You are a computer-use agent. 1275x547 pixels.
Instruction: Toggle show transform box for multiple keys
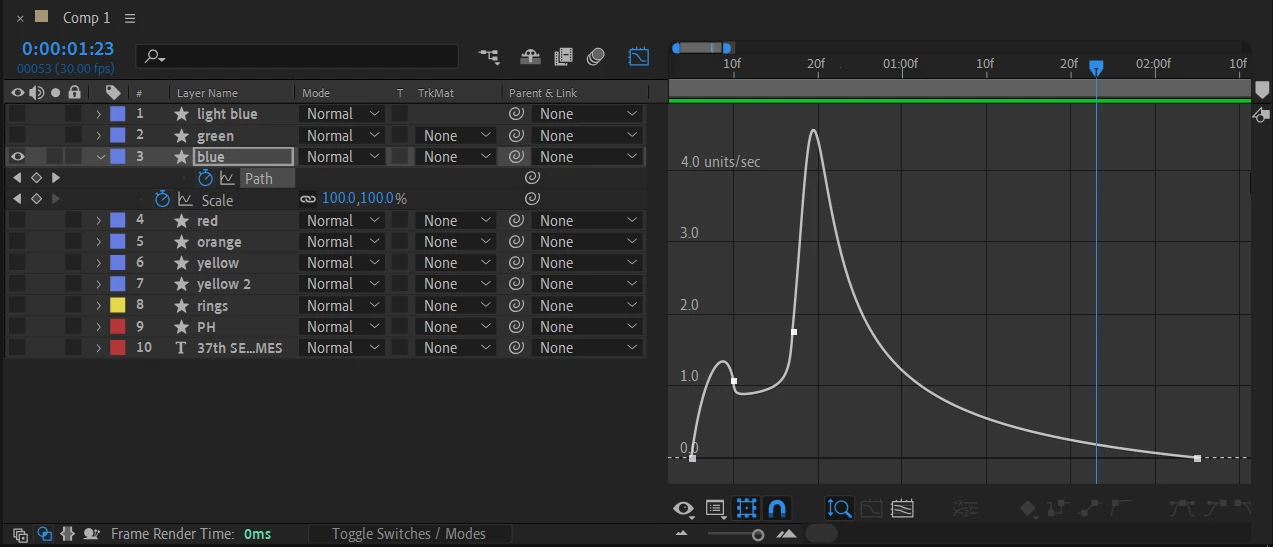746,508
